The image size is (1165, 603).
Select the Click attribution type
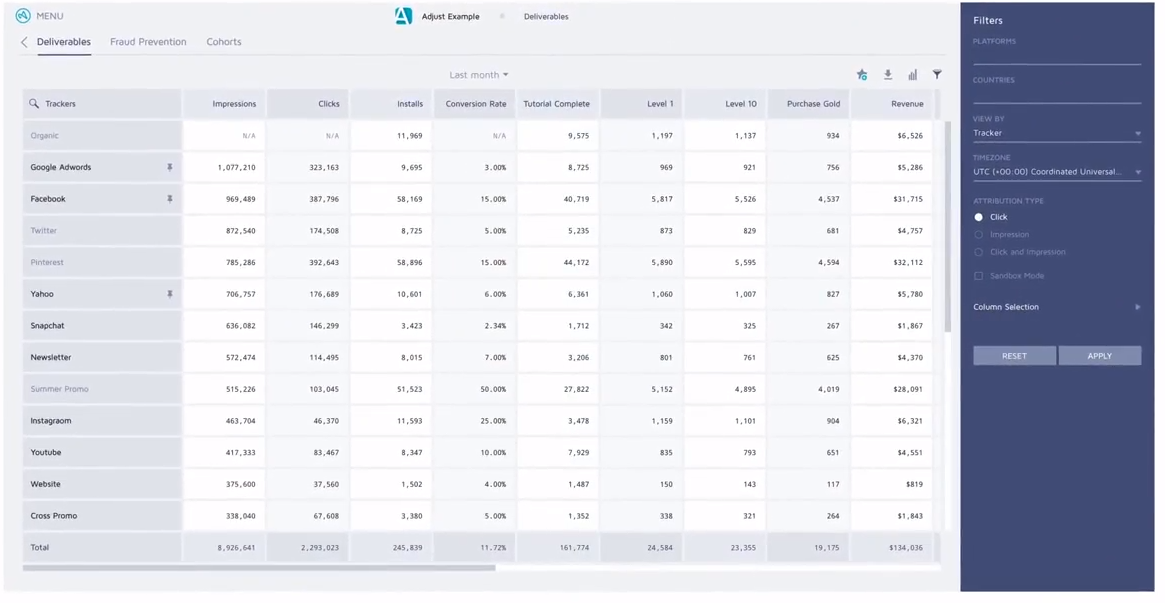979,217
